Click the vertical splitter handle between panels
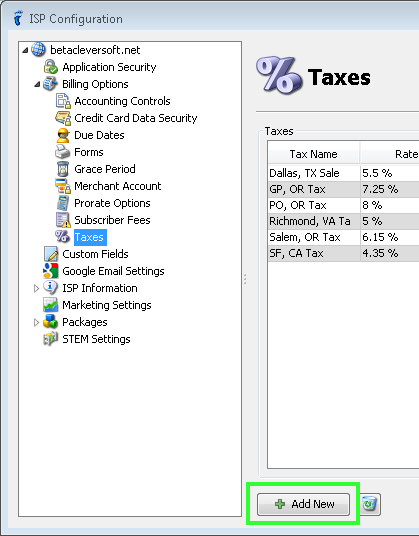The height and width of the screenshot is (536, 419). point(245,279)
